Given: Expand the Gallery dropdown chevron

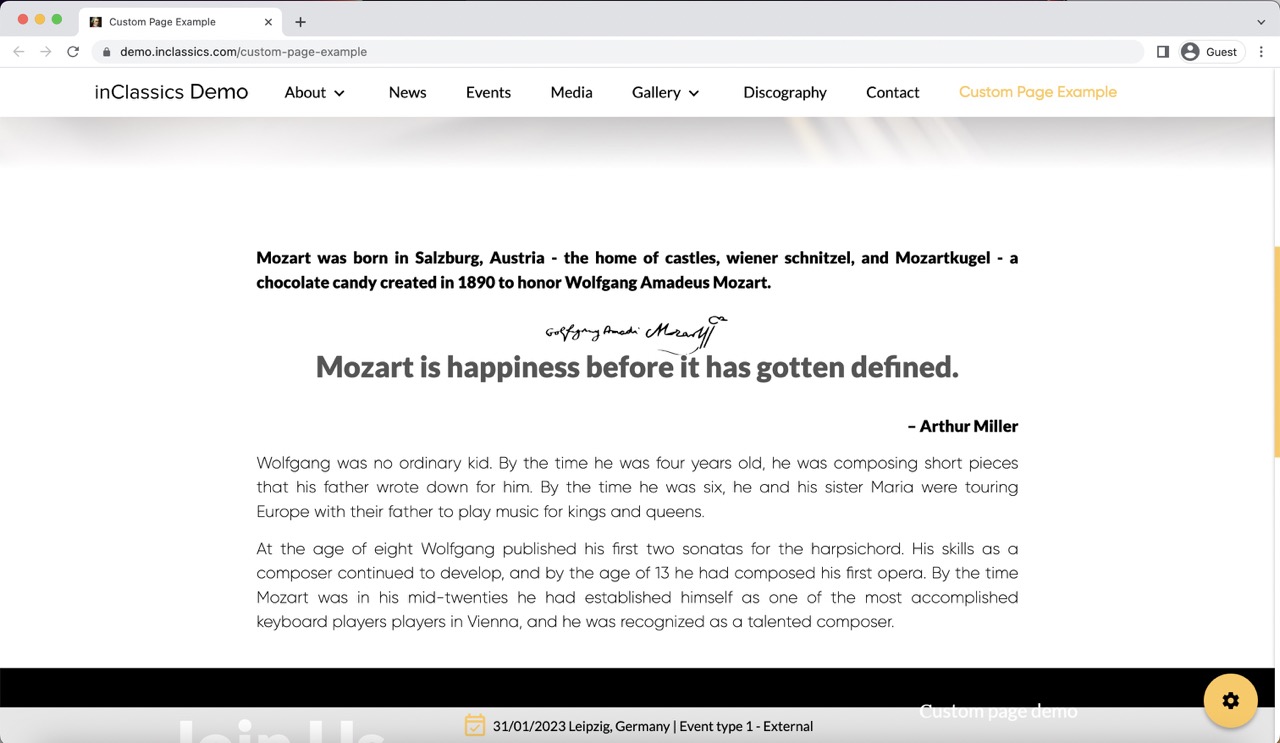Looking at the screenshot, I should point(694,93).
